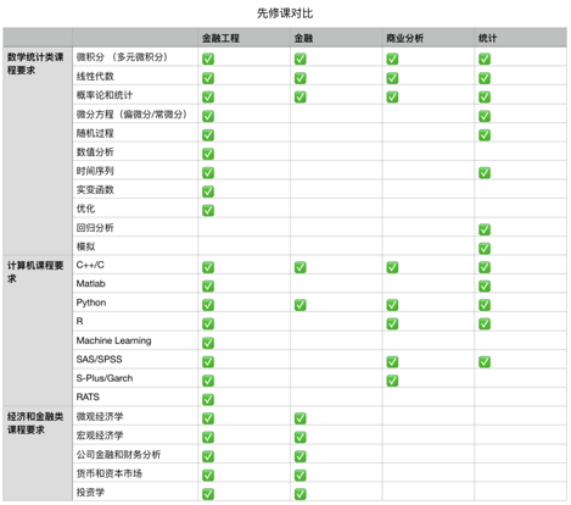Select the 优化 row label
This screenshot has width=571, height=505.
tap(86, 209)
